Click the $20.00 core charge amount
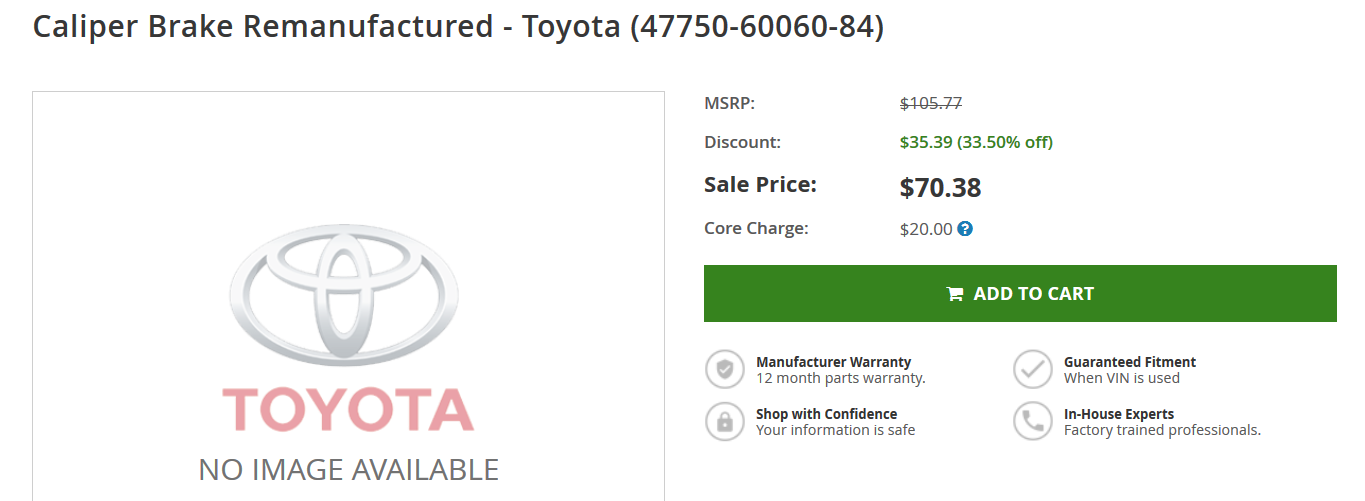1365x501 pixels. (926, 229)
